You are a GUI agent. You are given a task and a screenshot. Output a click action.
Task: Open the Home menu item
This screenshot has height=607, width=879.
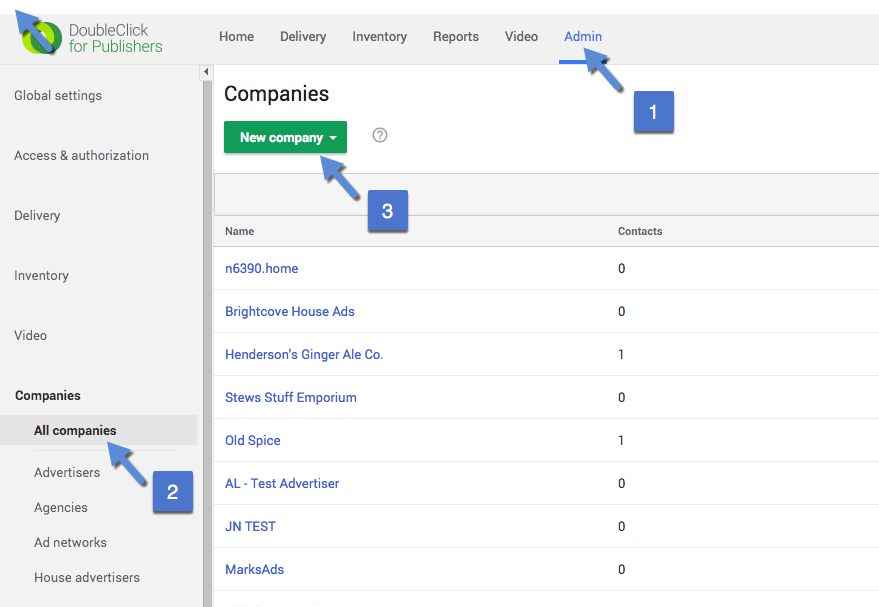pyautogui.click(x=236, y=36)
